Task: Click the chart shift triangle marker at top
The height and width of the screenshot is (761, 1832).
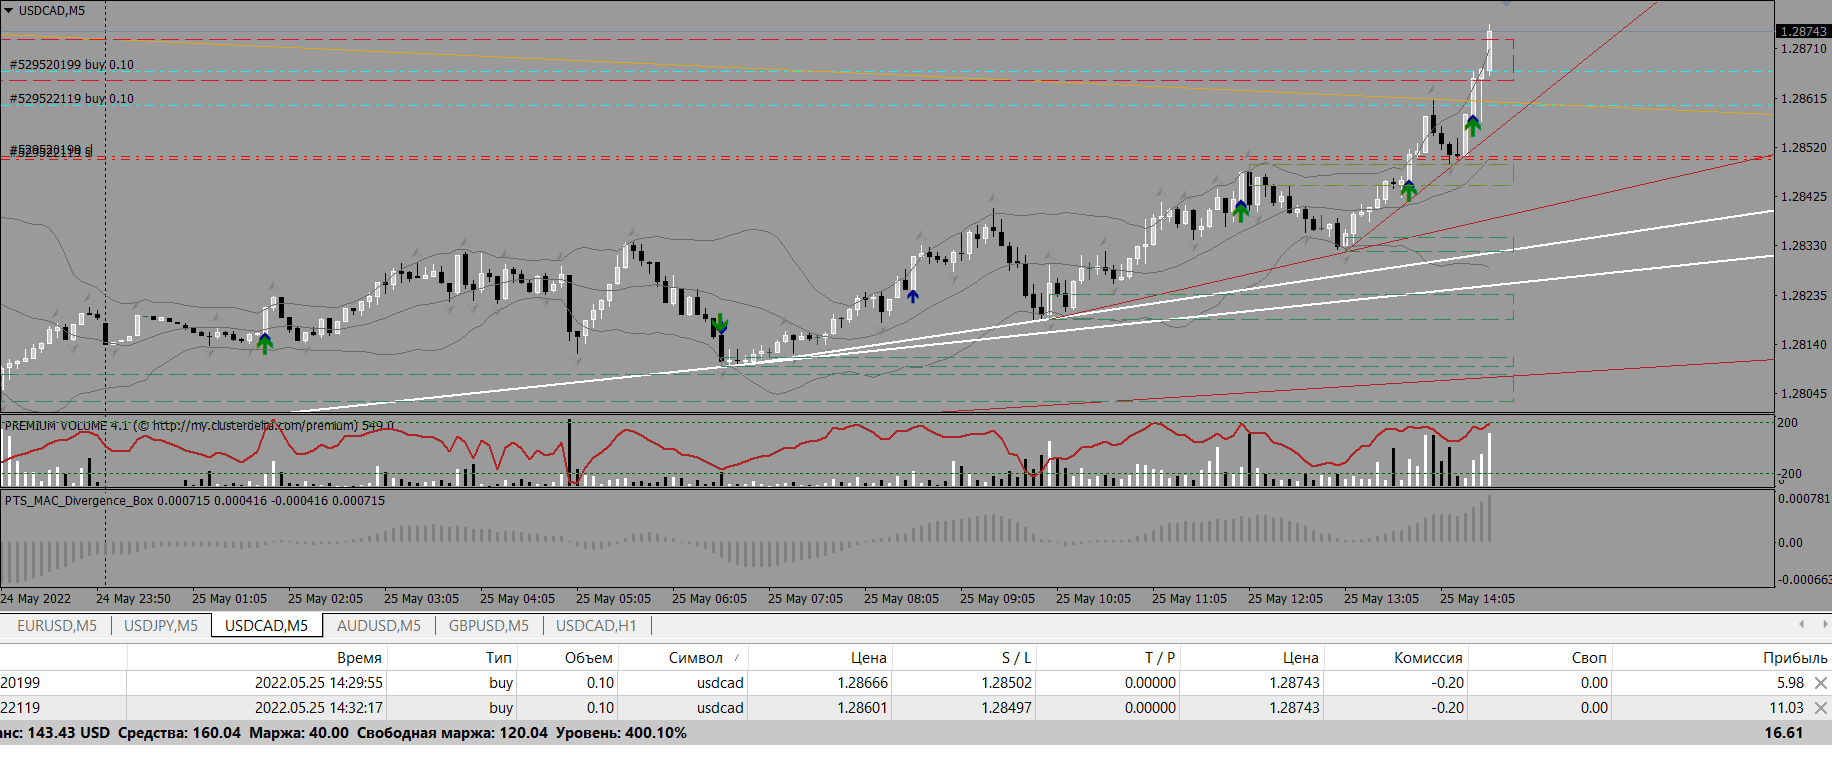Action: 1506,4
